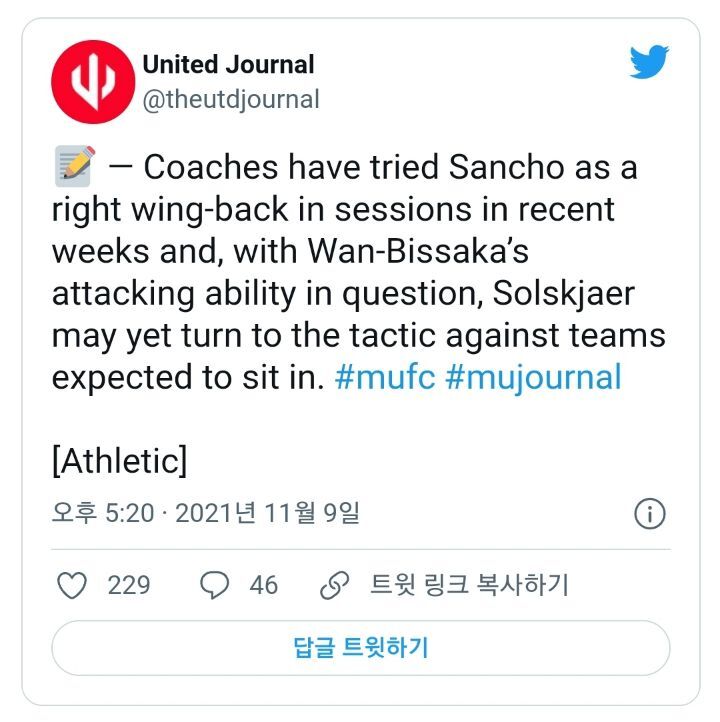Image resolution: width=720 pixels, height=722 pixels.
Task: Click the chain link copy icon
Action: pyautogui.click(x=333, y=585)
